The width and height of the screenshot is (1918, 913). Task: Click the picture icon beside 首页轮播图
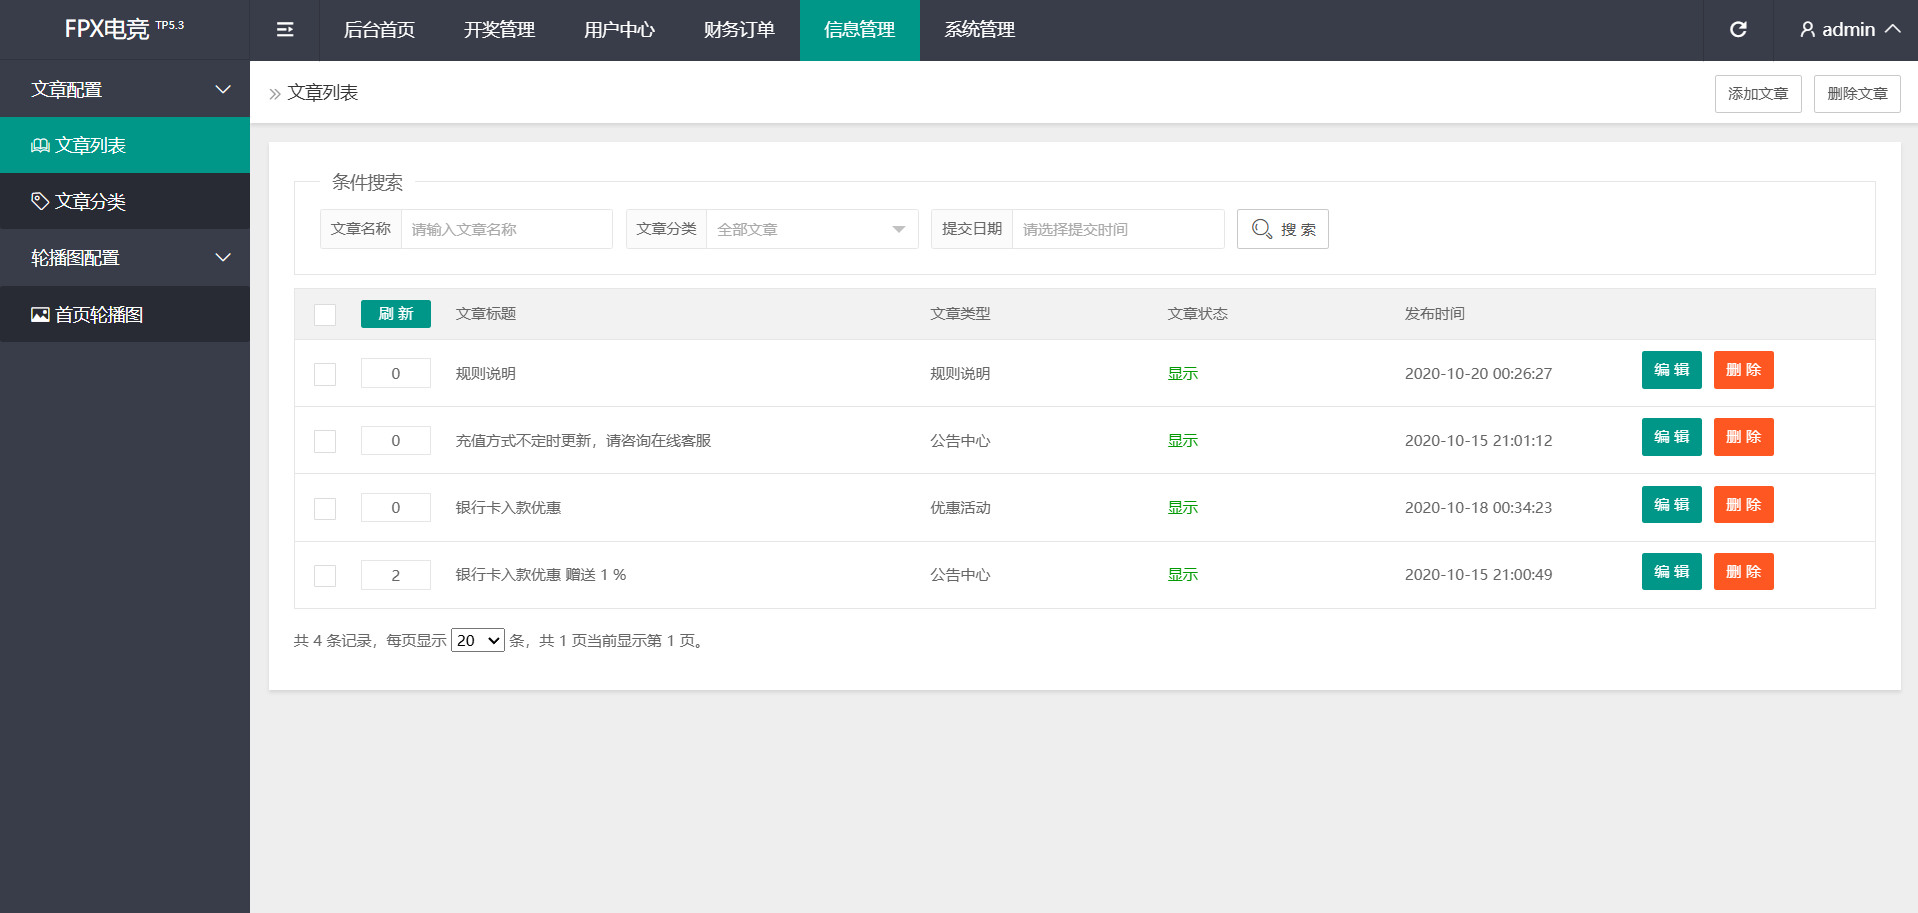click(40, 315)
